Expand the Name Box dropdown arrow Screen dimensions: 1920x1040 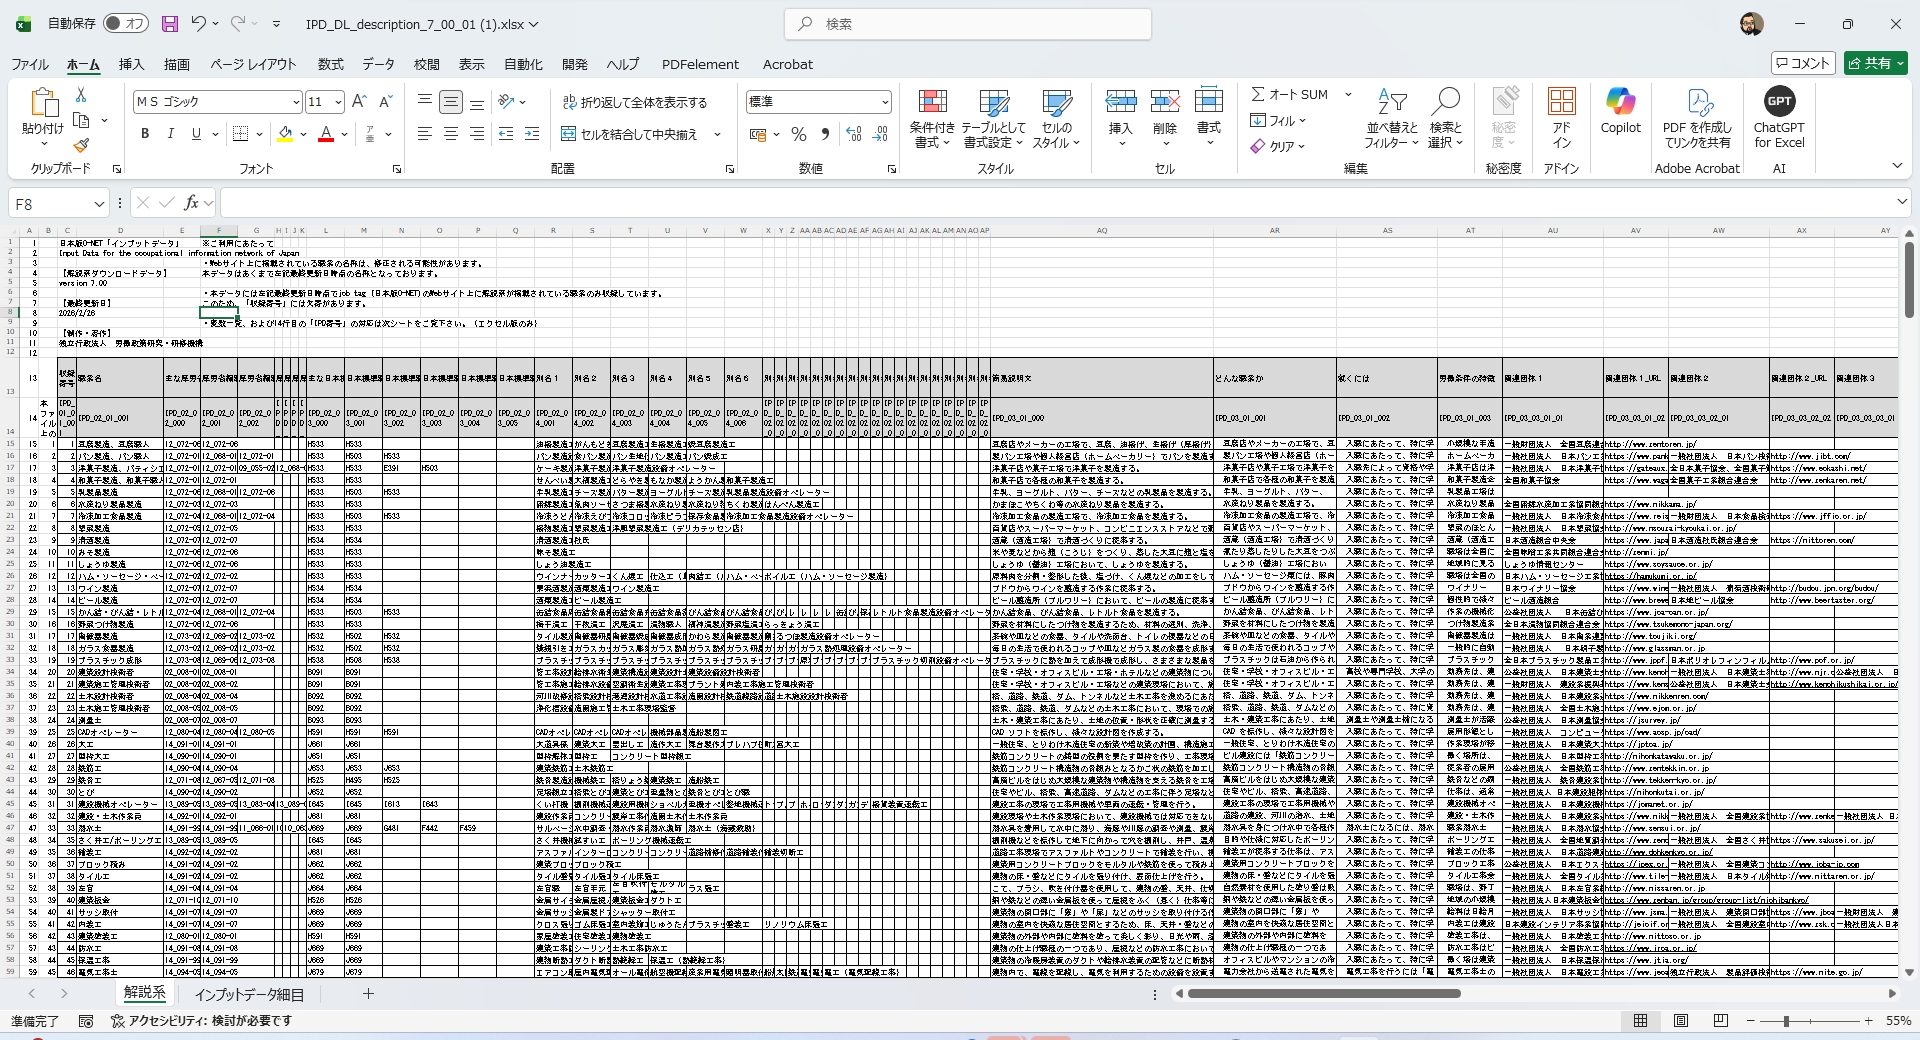coord(99,204)
